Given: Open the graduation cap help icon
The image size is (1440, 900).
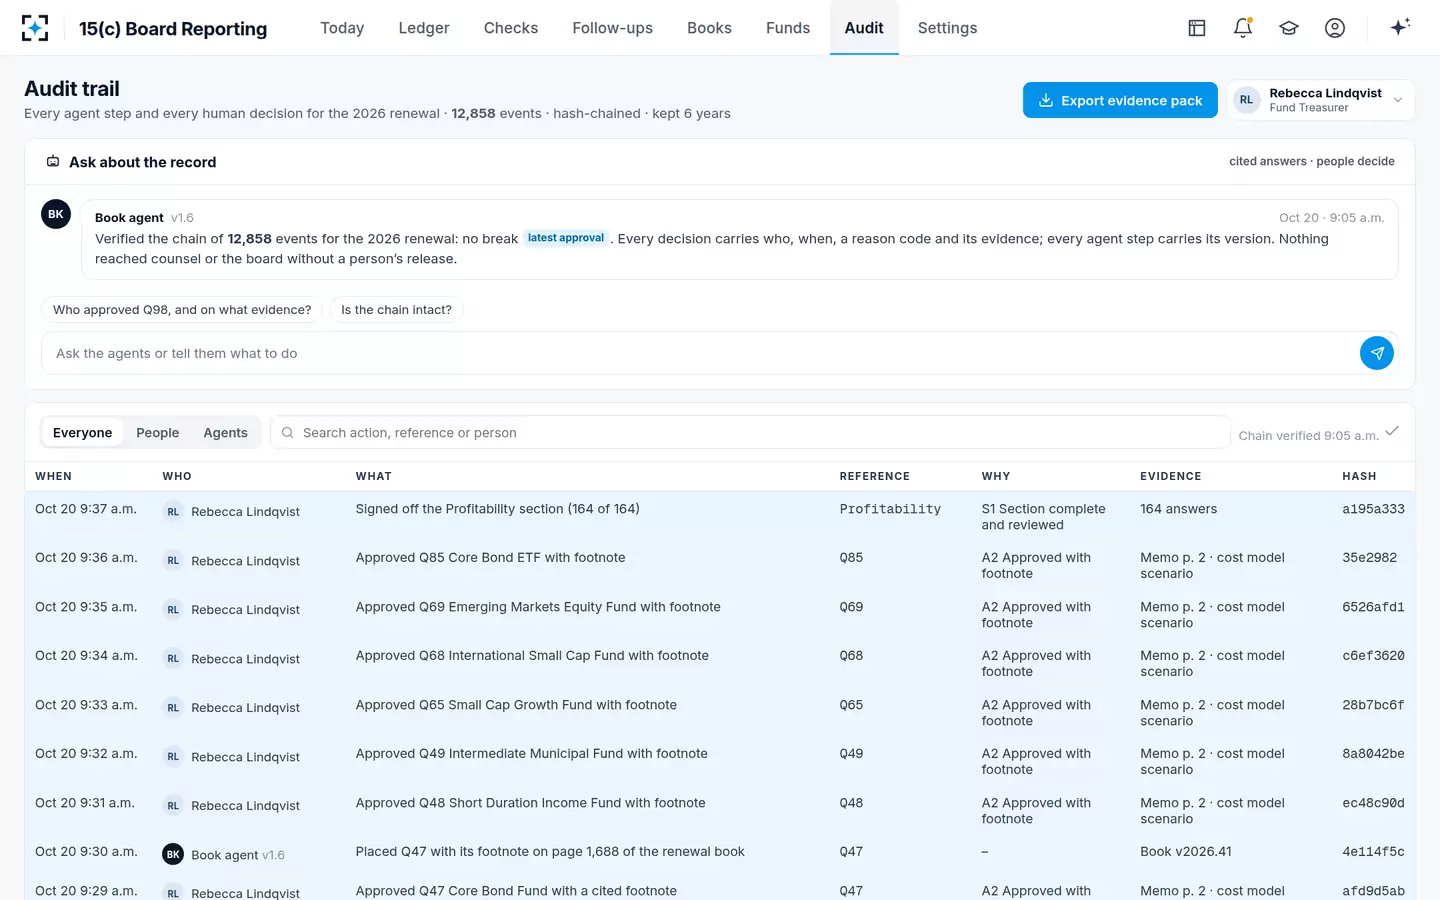Looking at the screenshot, I should 1289,28.
